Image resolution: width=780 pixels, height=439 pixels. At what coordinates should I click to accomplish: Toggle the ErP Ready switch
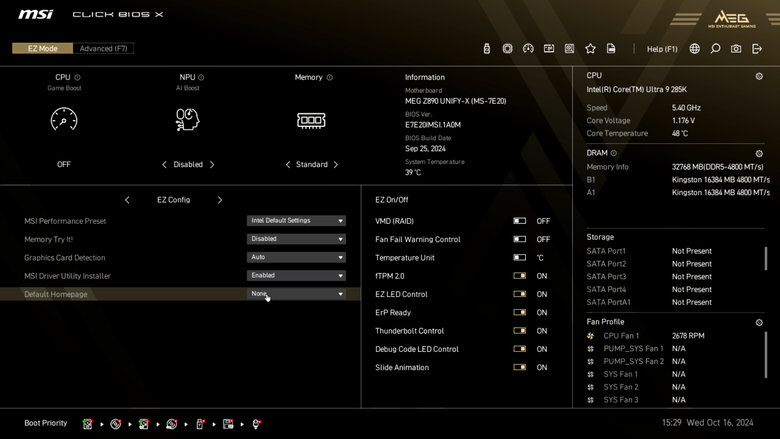519,312
